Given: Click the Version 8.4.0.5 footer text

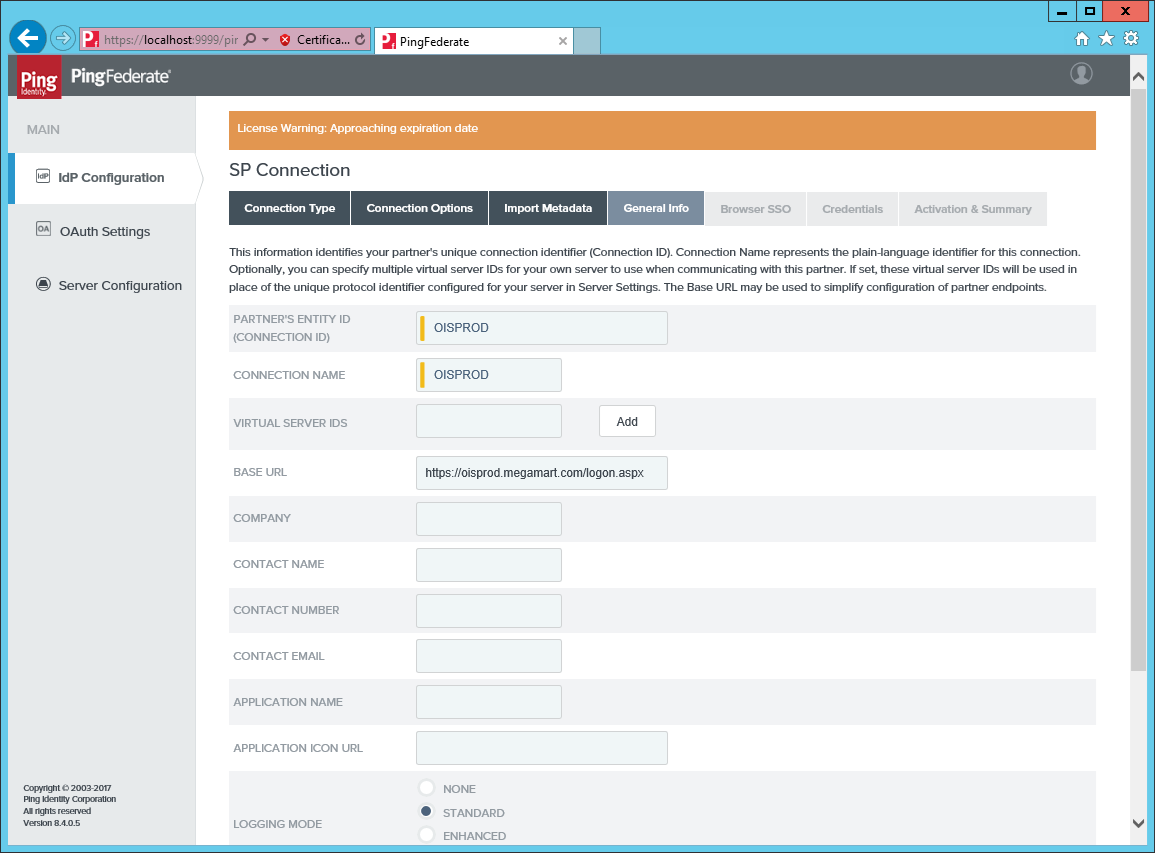Looking at the screenshot, I should 52,823.
